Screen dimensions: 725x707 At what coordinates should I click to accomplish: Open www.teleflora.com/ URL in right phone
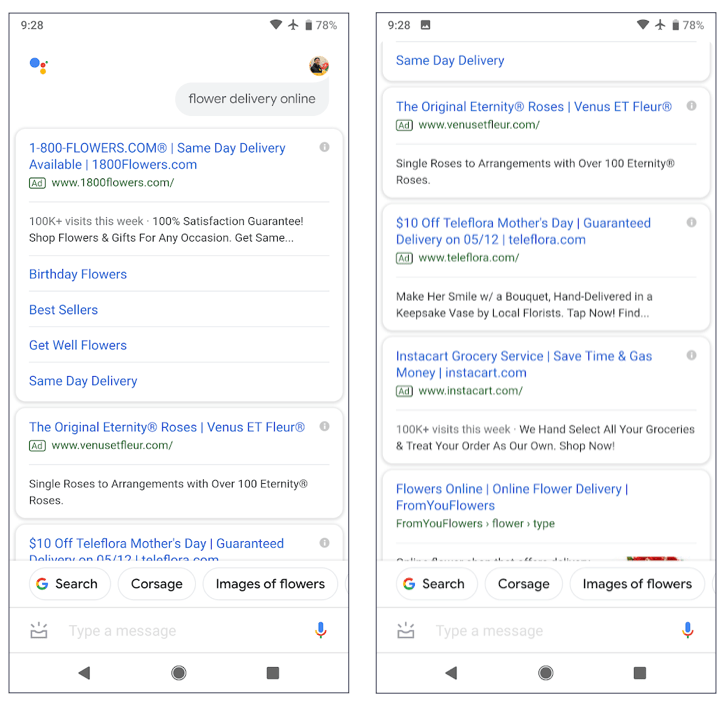click(x=469, y=258)
